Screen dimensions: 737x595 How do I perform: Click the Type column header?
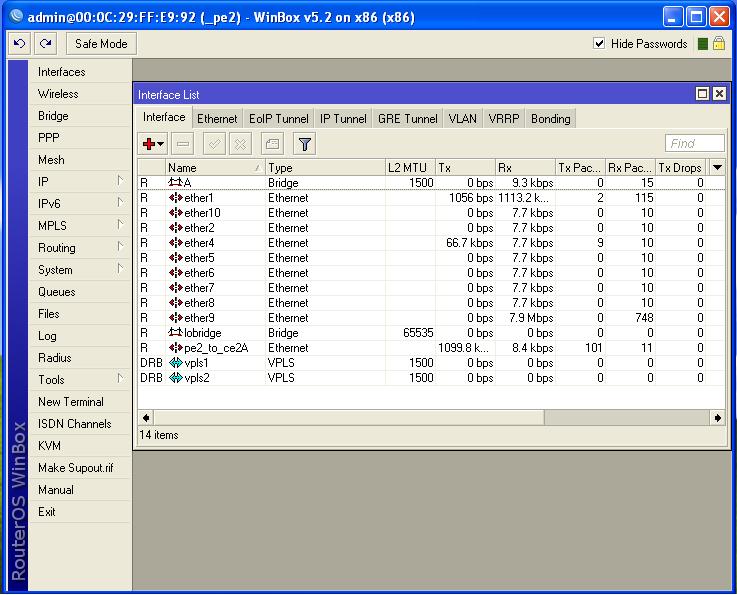[x=325, y=168]
